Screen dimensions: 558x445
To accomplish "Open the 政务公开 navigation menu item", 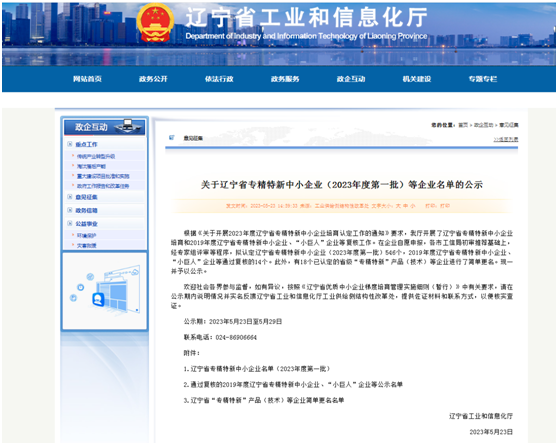I will click(153, 79).
